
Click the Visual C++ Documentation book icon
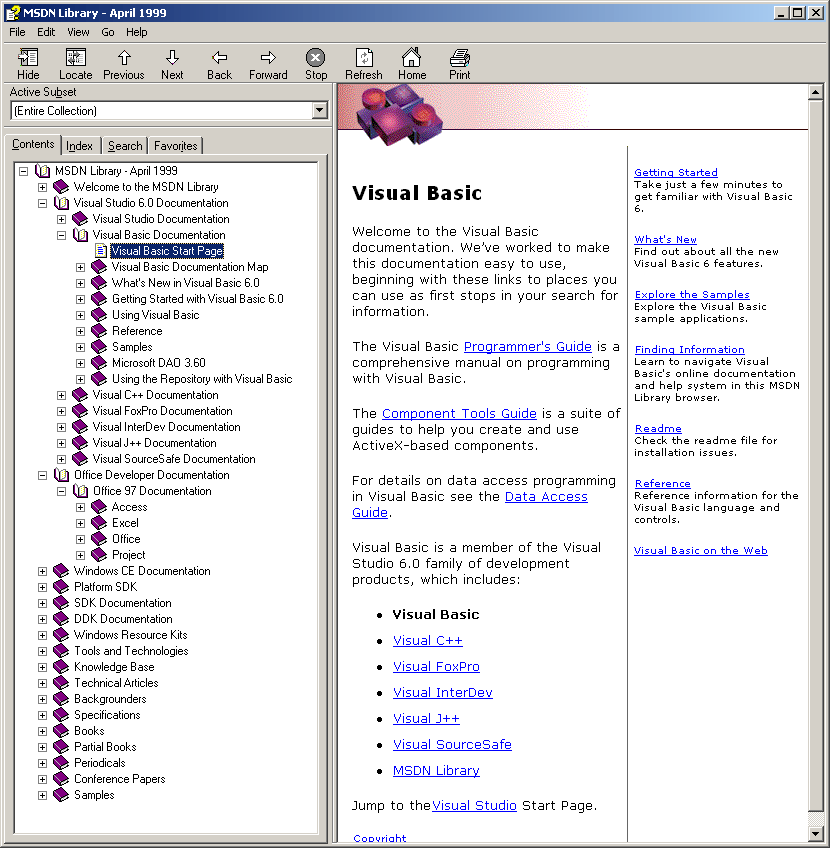80,395
